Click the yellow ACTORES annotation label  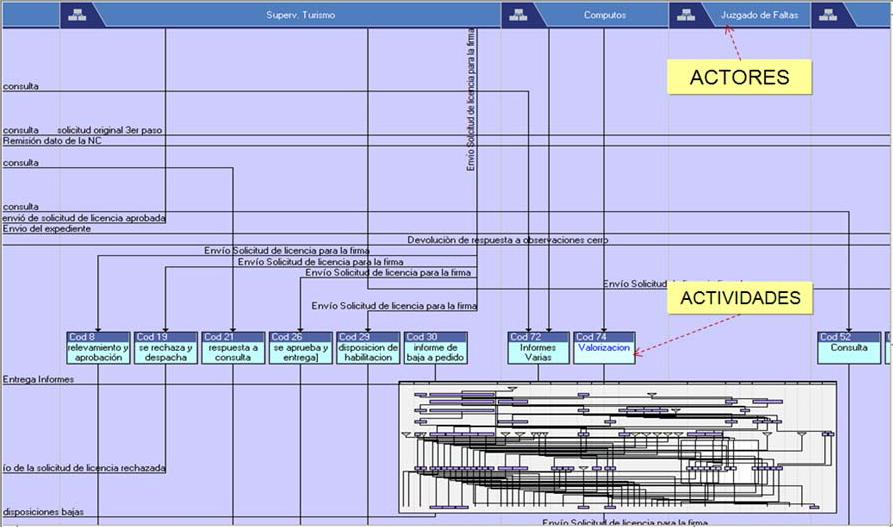(739, 77)
